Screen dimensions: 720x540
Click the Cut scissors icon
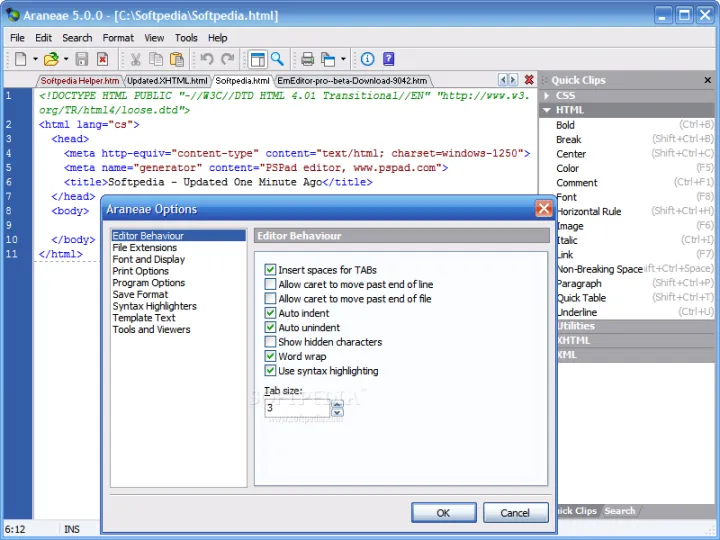[x=135, y=59]
